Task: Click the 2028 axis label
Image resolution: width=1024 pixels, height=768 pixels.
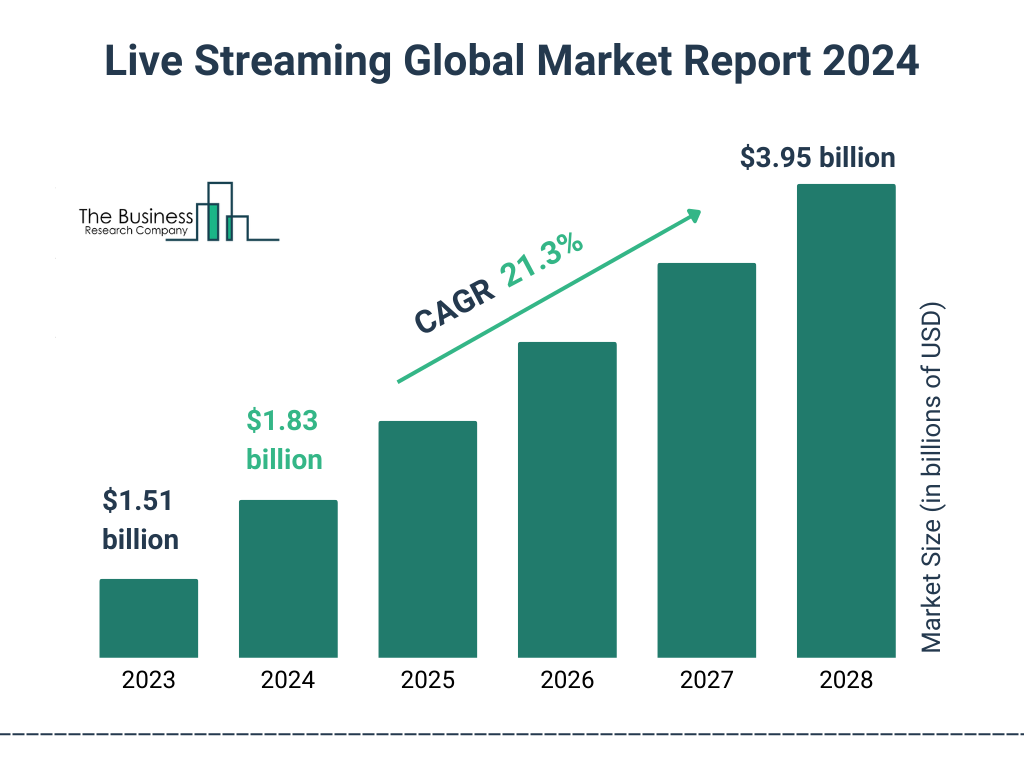Action: [x=846, y=680]
